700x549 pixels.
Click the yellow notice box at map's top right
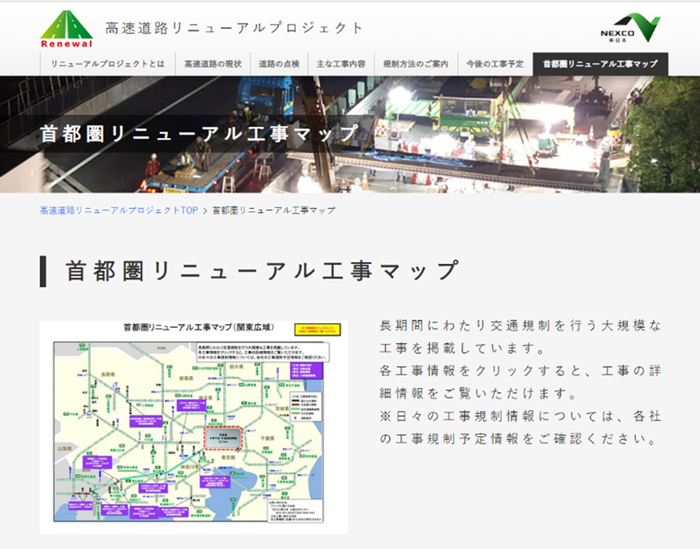pyautogui.click(x=317, y=330)
